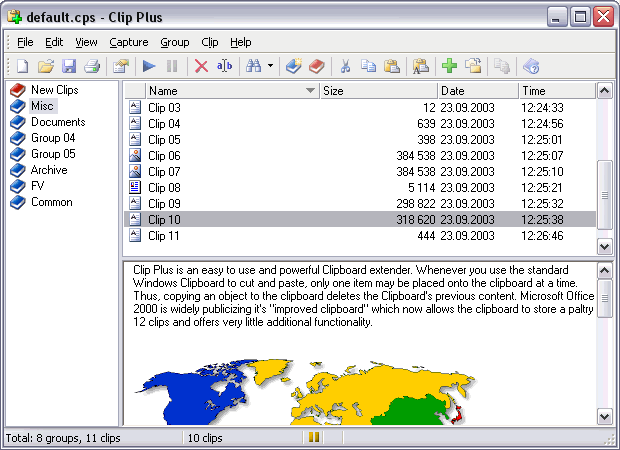Sort clips by the Name column header
This screenshot has height=450, width=620.
click(x=232, y=91)
